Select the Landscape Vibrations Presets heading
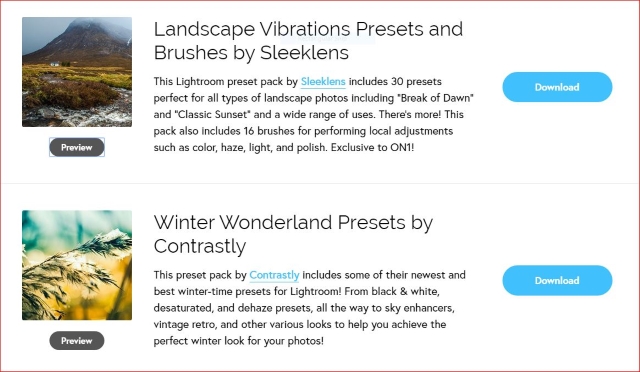Viewport: 640px width, 372px height. 308,41
